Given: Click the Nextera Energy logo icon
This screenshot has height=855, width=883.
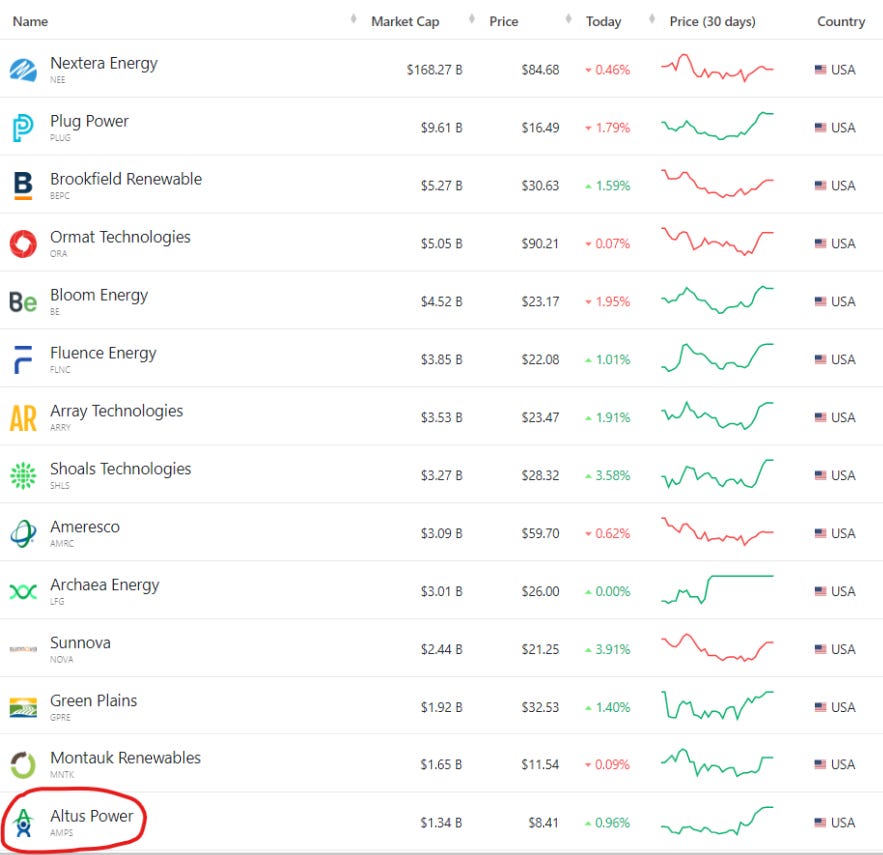Looking at the screenshot, I should (23, 70).
